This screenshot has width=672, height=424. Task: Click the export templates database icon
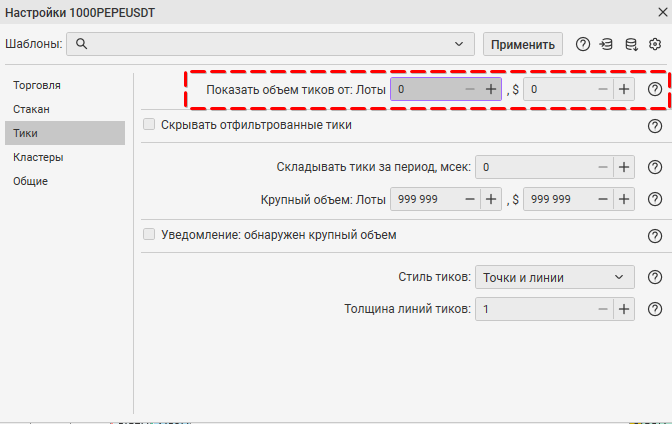[631, 44]
